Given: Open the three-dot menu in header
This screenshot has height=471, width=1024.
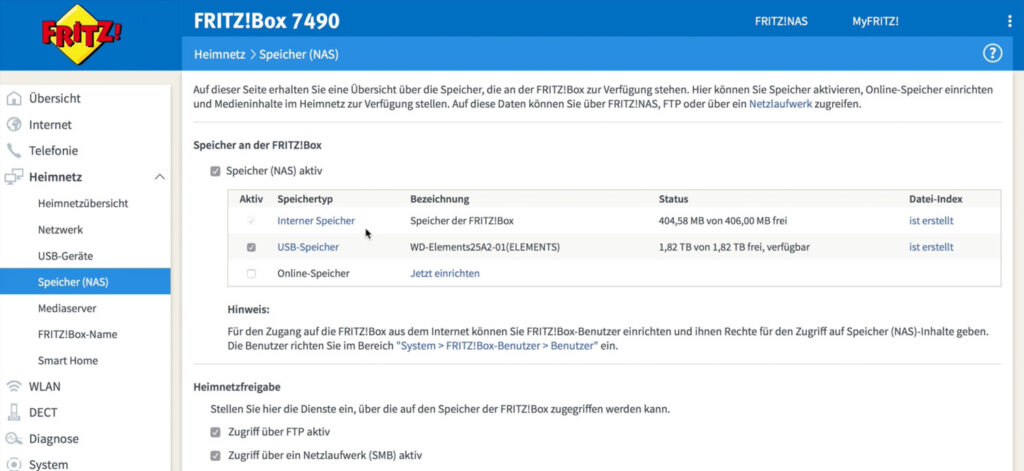Looking at the screenshot, I should click(x=1009, y=21).
